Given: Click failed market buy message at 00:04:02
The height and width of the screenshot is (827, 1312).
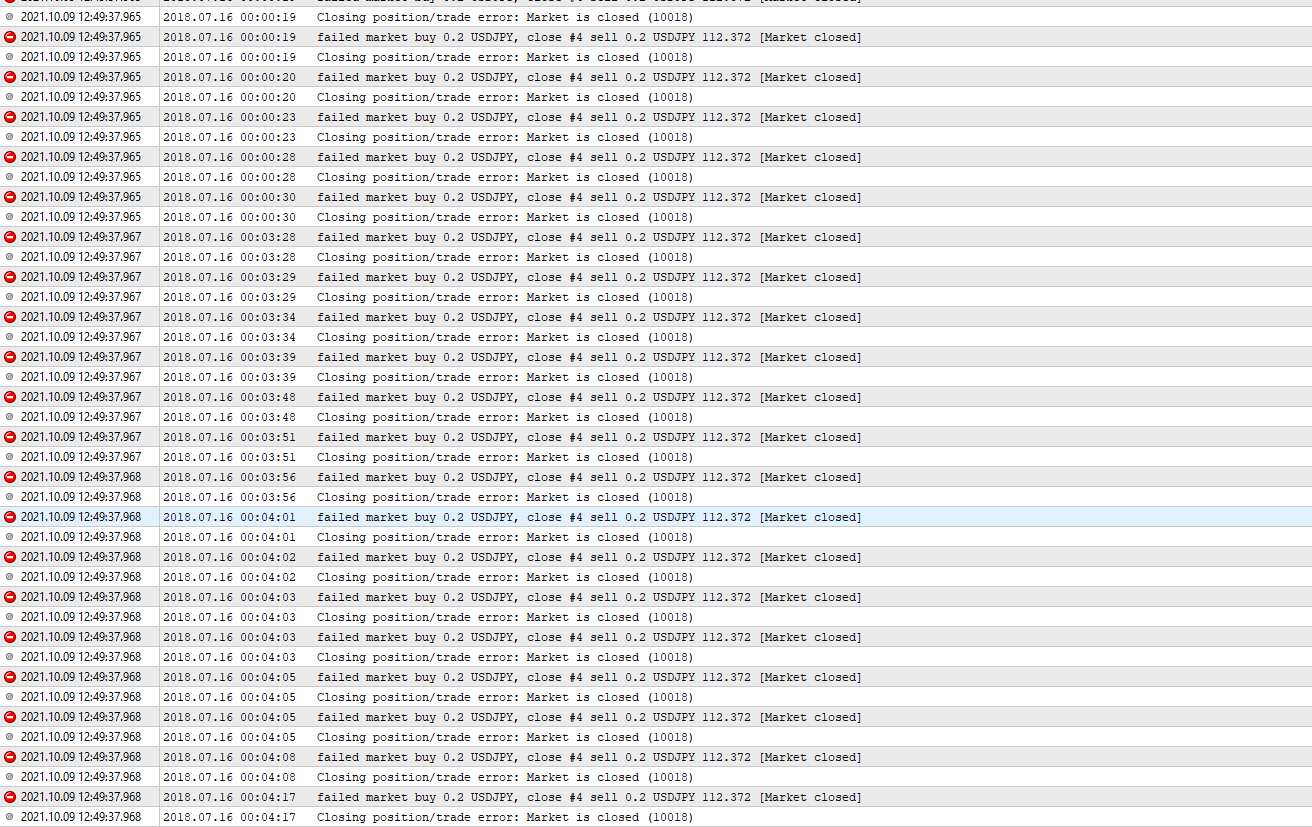Looking at the screenshot, I should click(x=589, y=557).
